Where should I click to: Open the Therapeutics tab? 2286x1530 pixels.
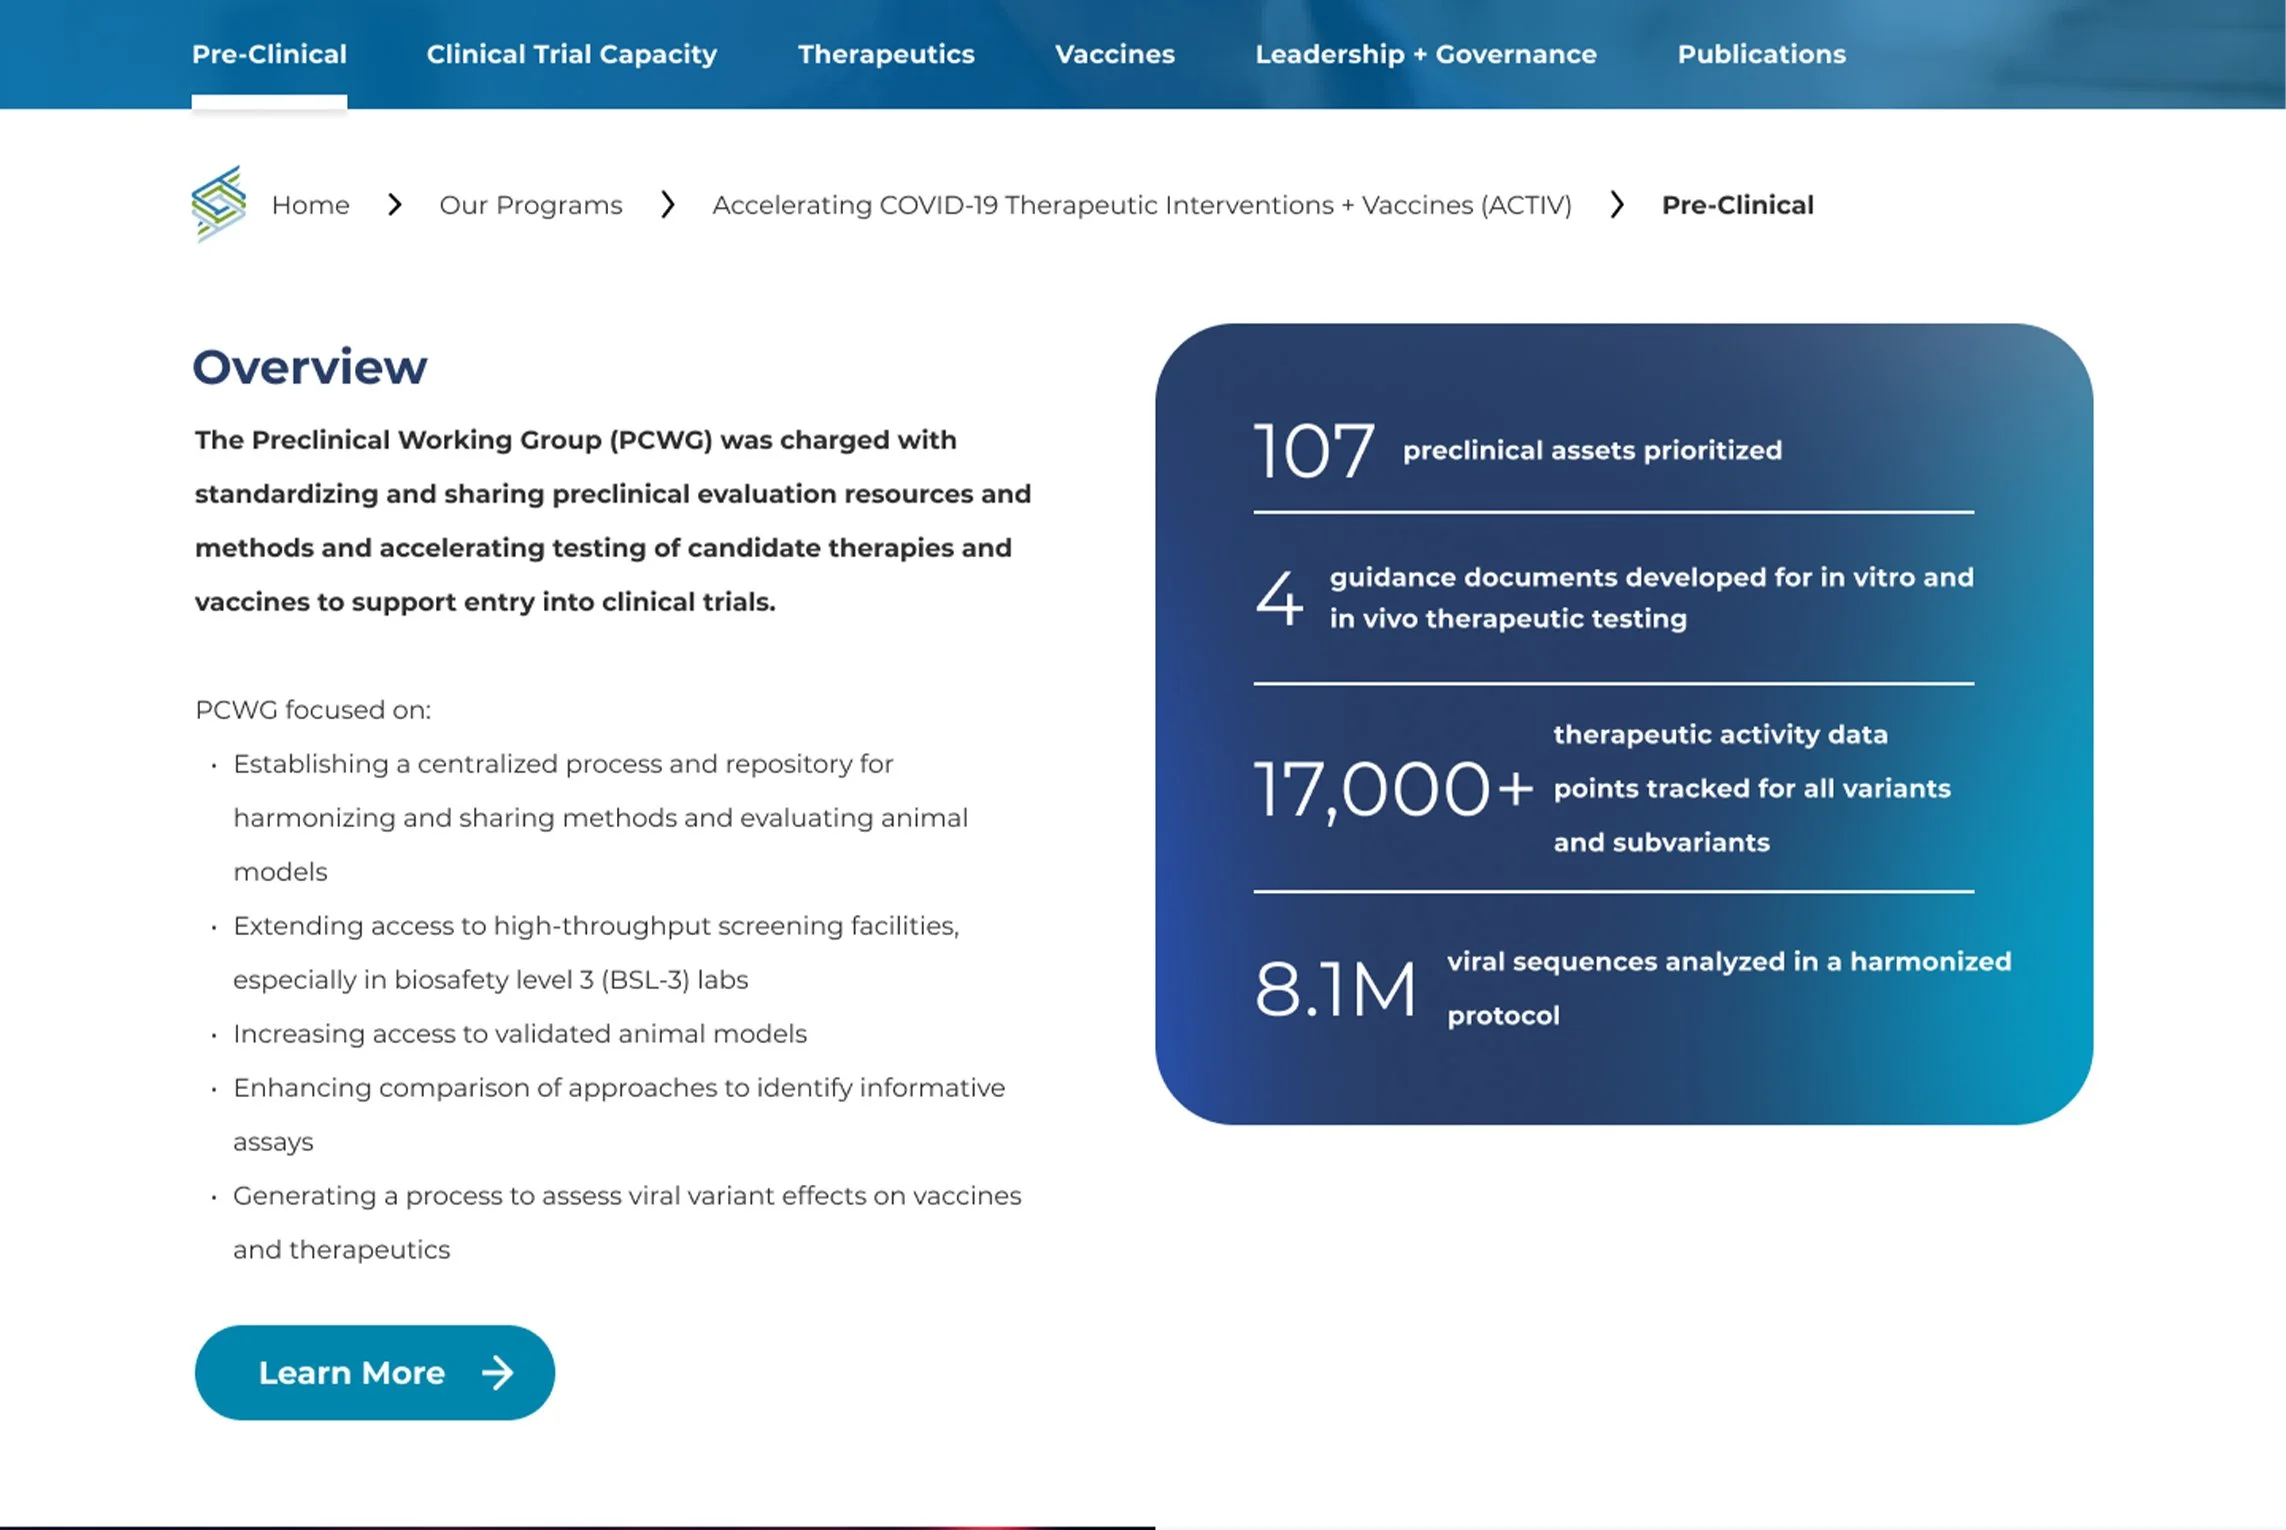tap(885, 54)
